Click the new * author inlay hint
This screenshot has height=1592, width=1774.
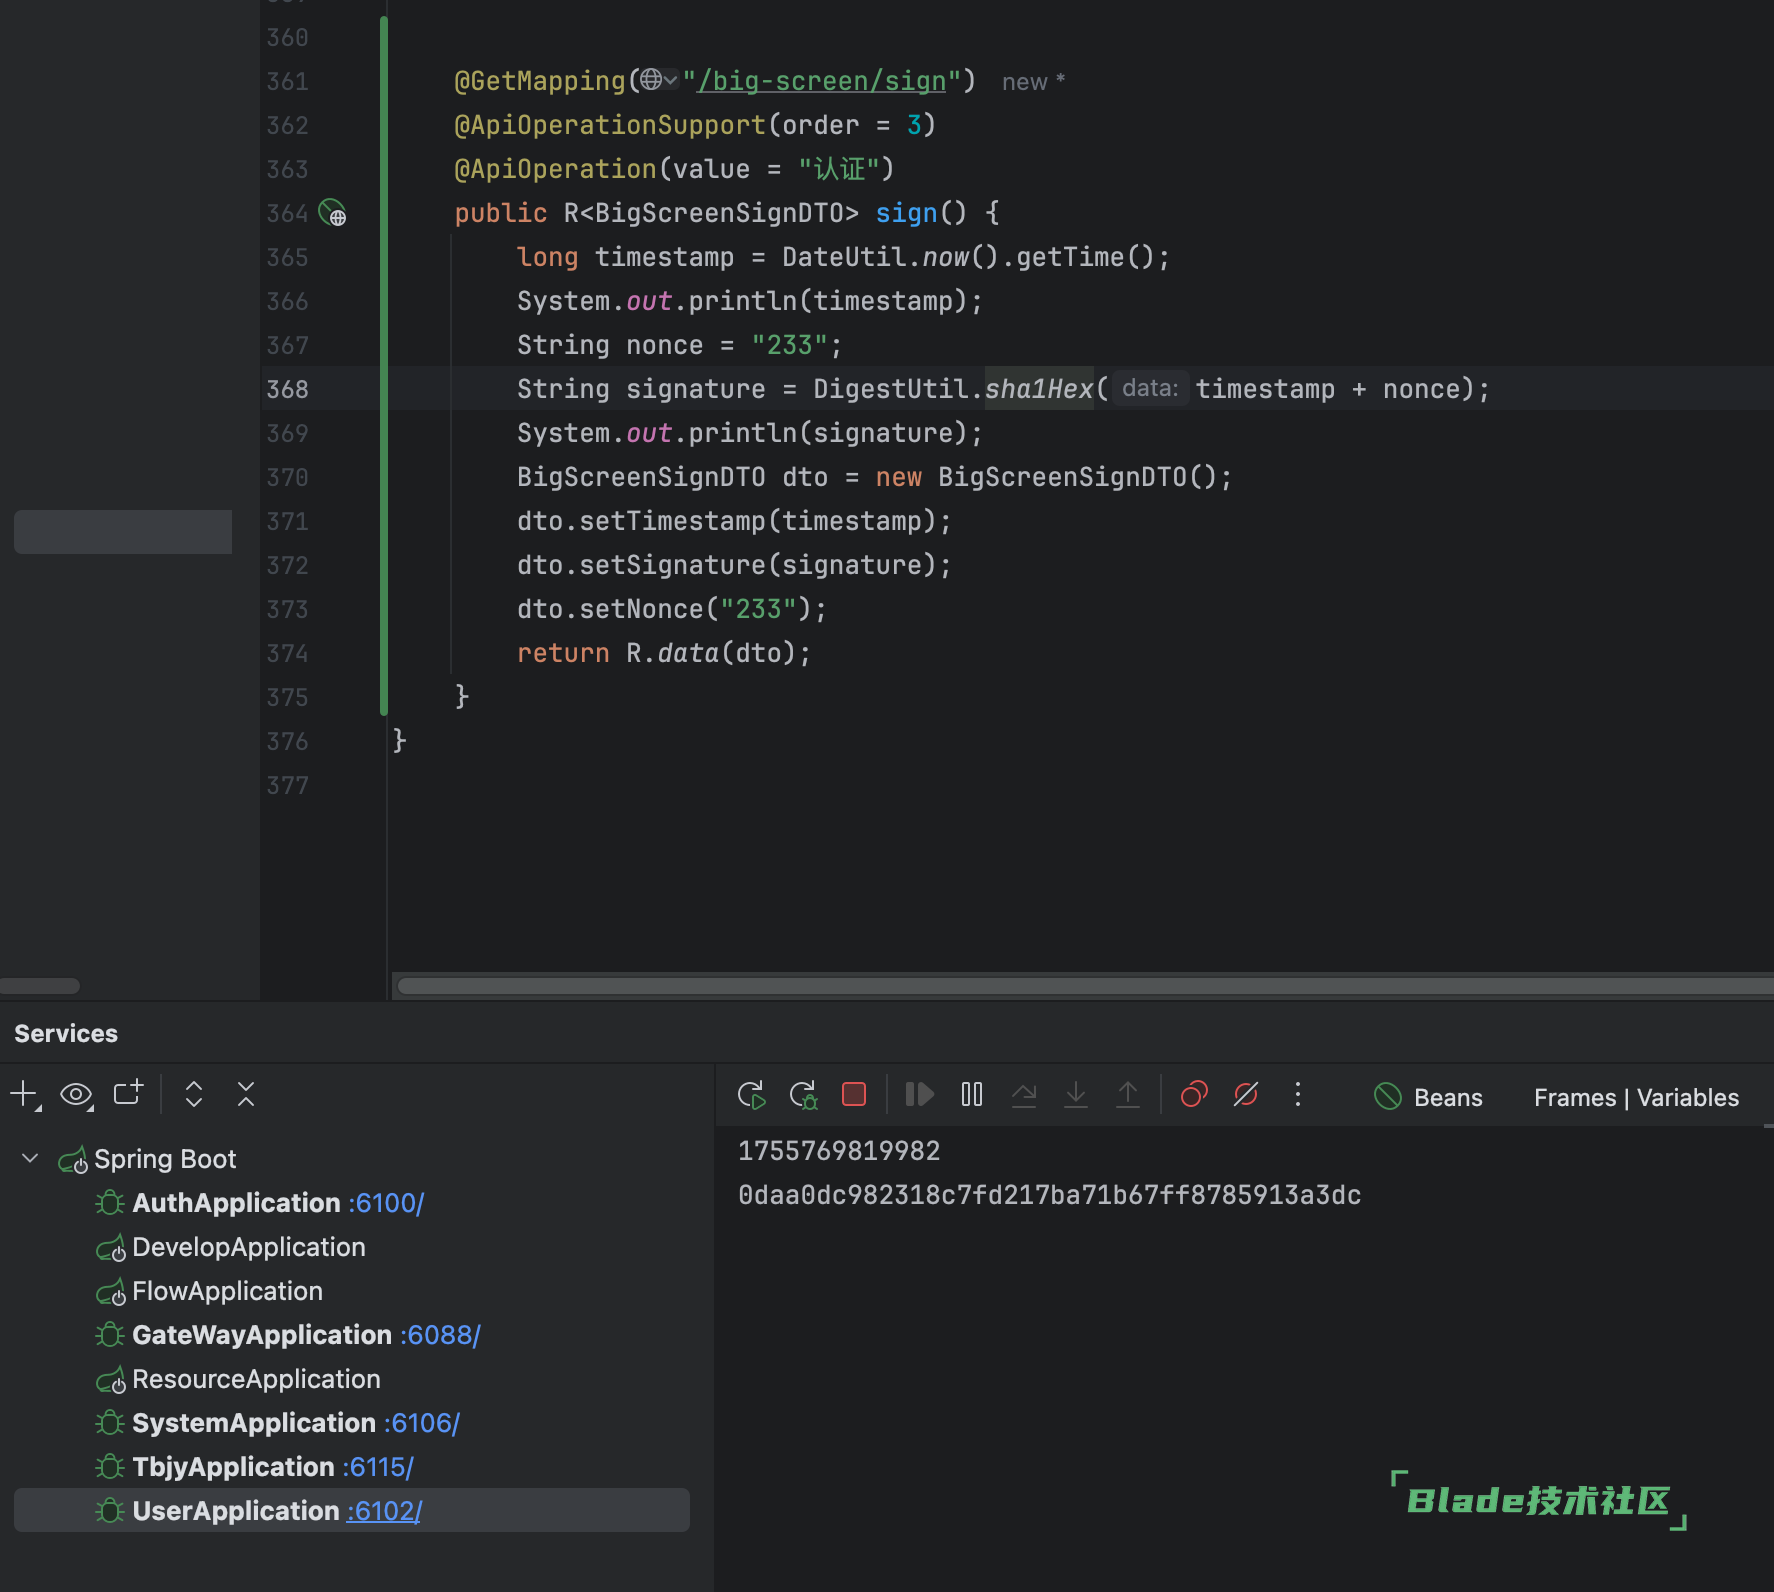click(1033, 82)
